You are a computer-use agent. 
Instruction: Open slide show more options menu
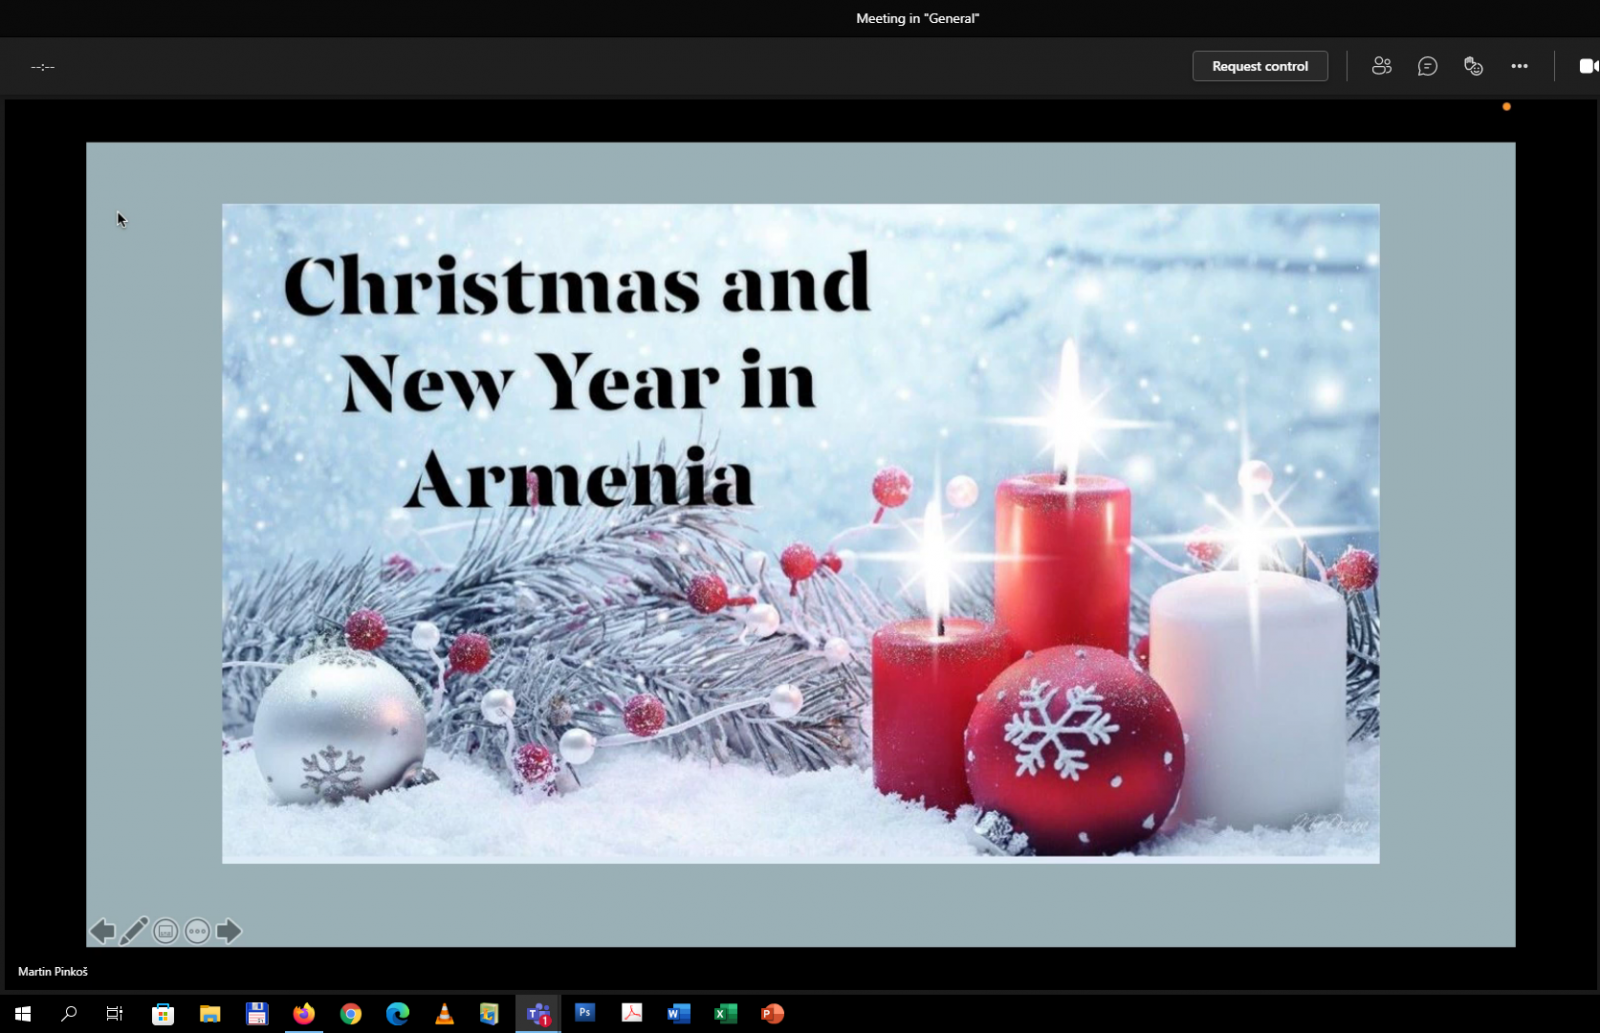pyautogui.click(x=197, y=931)
